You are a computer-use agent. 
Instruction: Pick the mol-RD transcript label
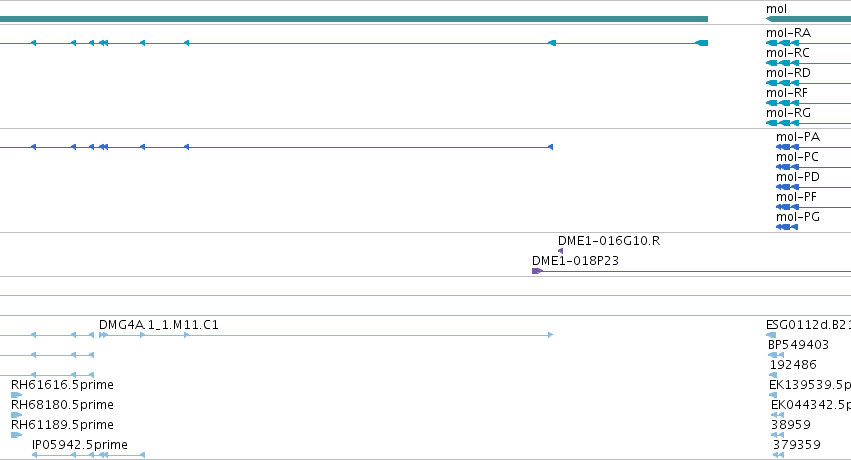pos(788,73)
